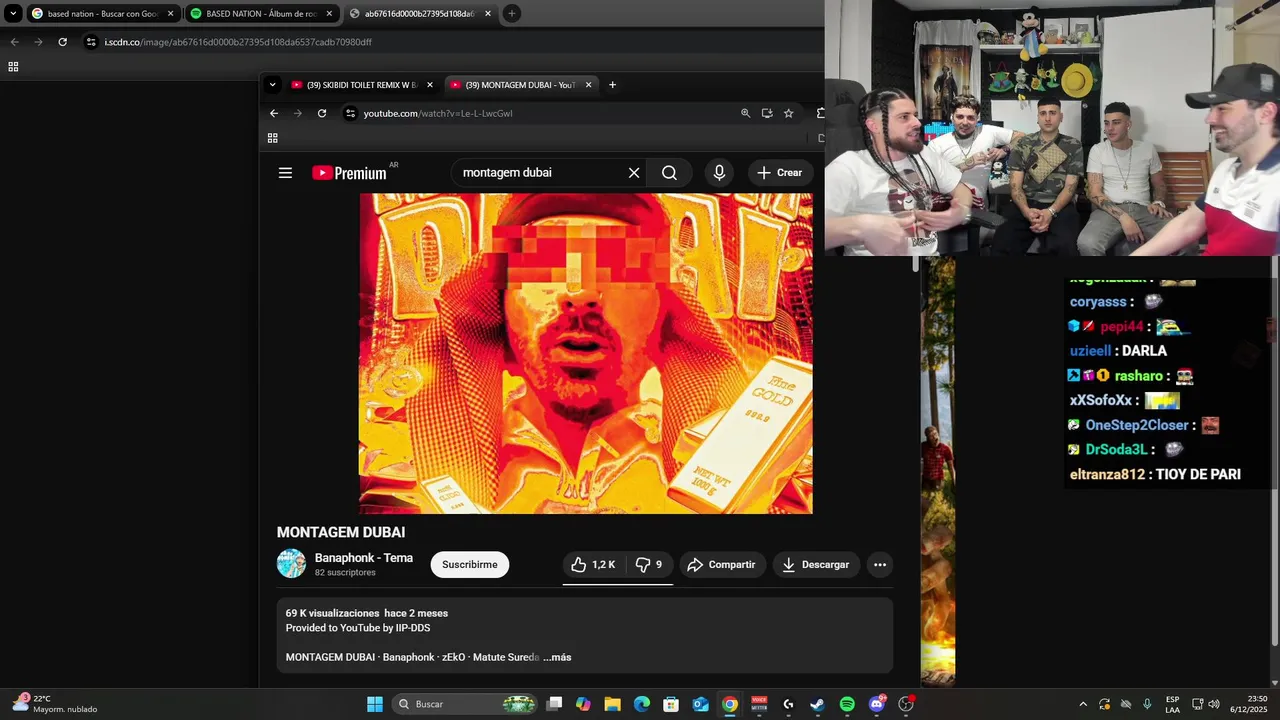Screen dimensions: 1280x720
Task: Expand the description with '...más'
Action: [x=557, y=657]
